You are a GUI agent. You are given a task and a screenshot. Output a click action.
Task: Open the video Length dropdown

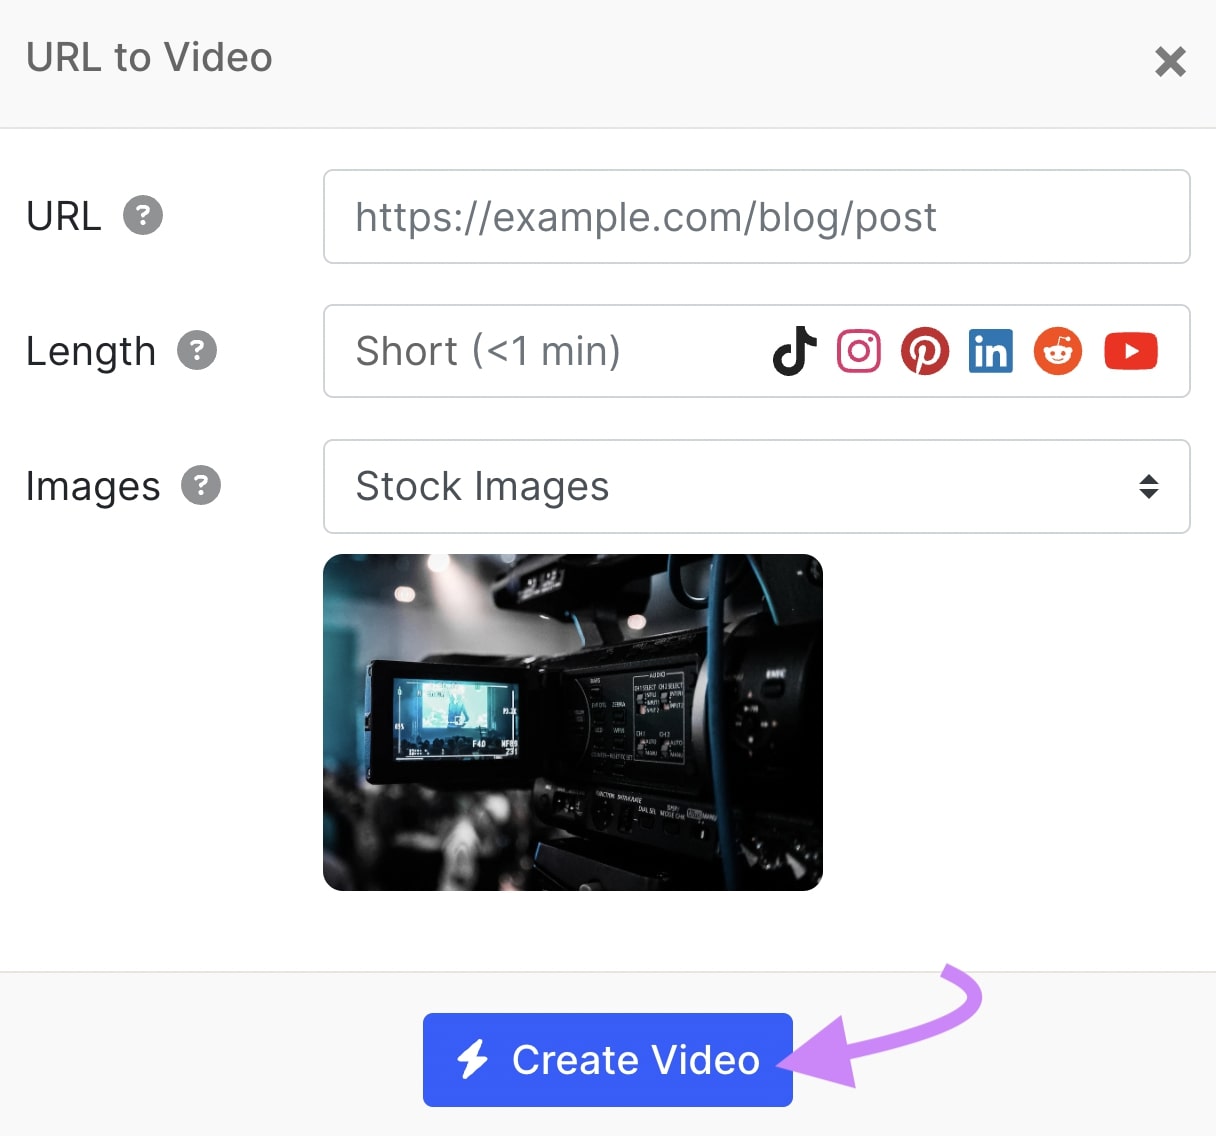pos(600,351)
